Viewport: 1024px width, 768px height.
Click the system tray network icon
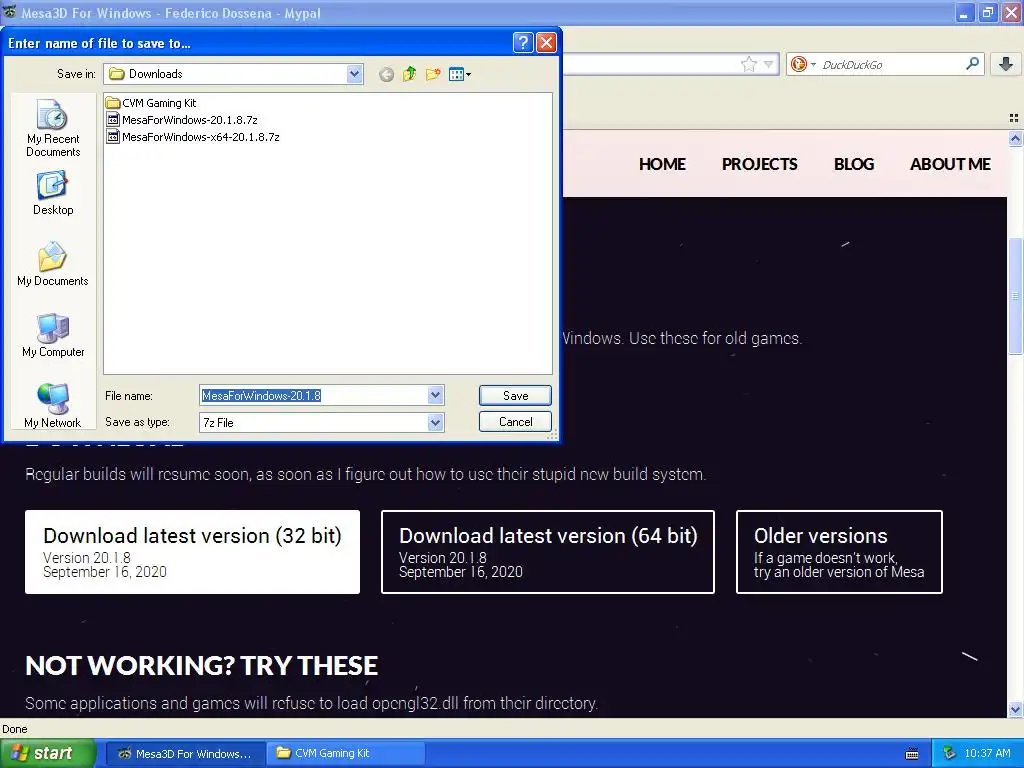click(950, 753)
